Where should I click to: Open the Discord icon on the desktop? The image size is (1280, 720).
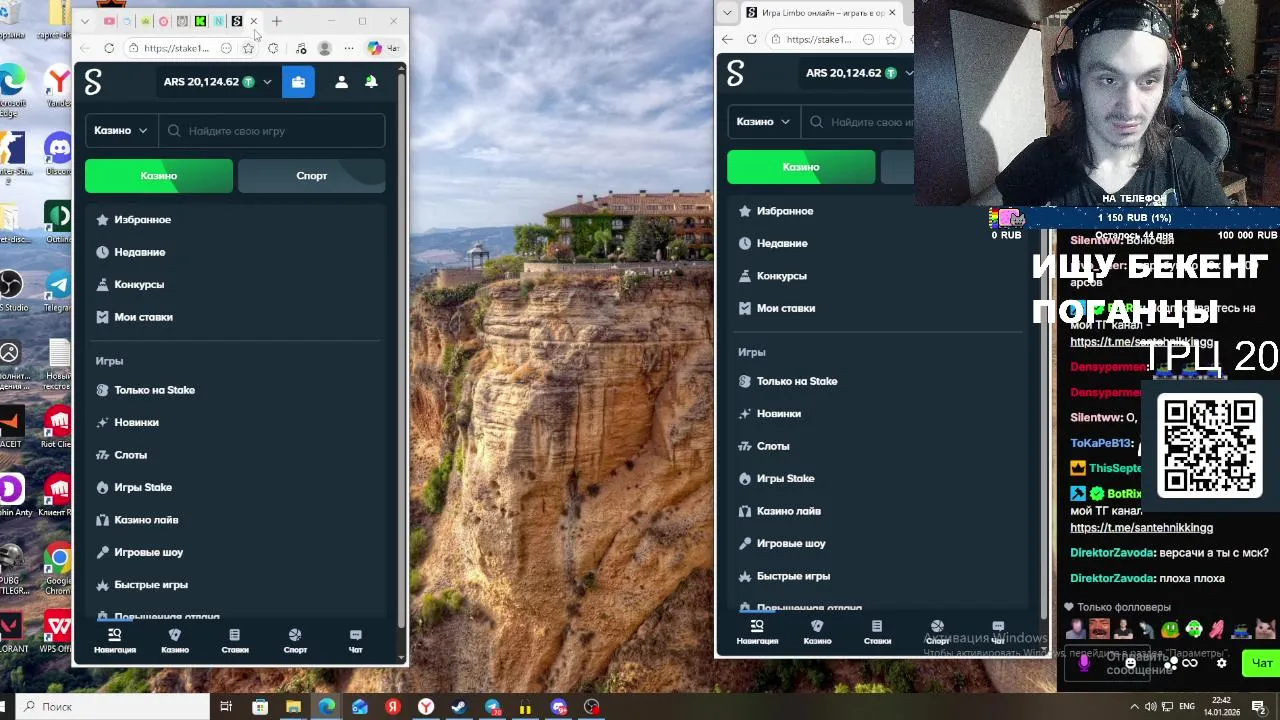[x=58, y=156]
